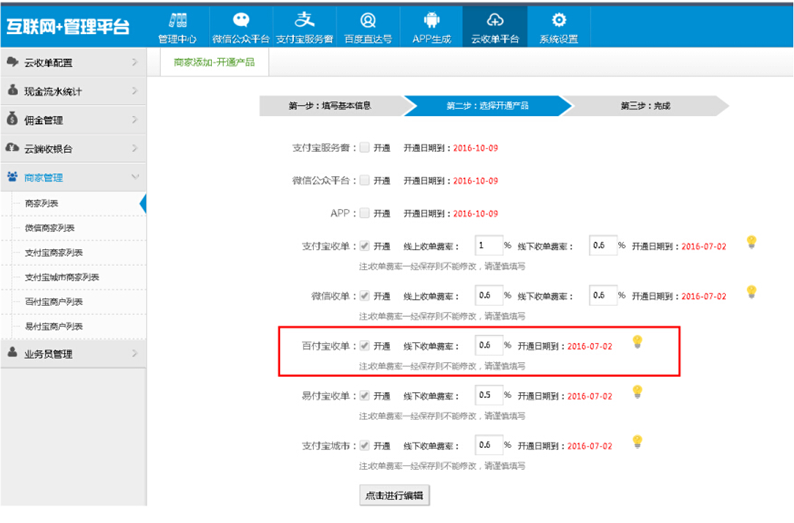Viewport: 794px width, 523px height.
Task: Click the lightbulb hint in 百付宝收单 row
Action: point(638,342)
